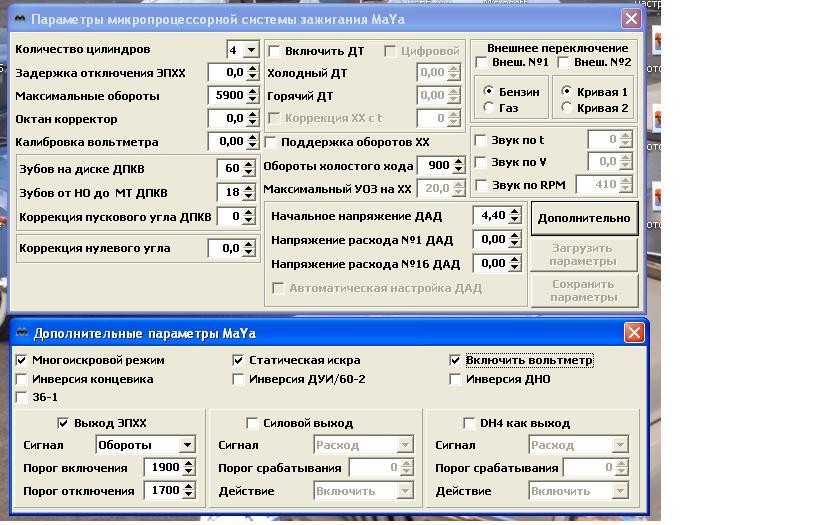This screenshot has height=525, width=840.
Task: Enable DH4 как выход option
Action: (471, 423)
